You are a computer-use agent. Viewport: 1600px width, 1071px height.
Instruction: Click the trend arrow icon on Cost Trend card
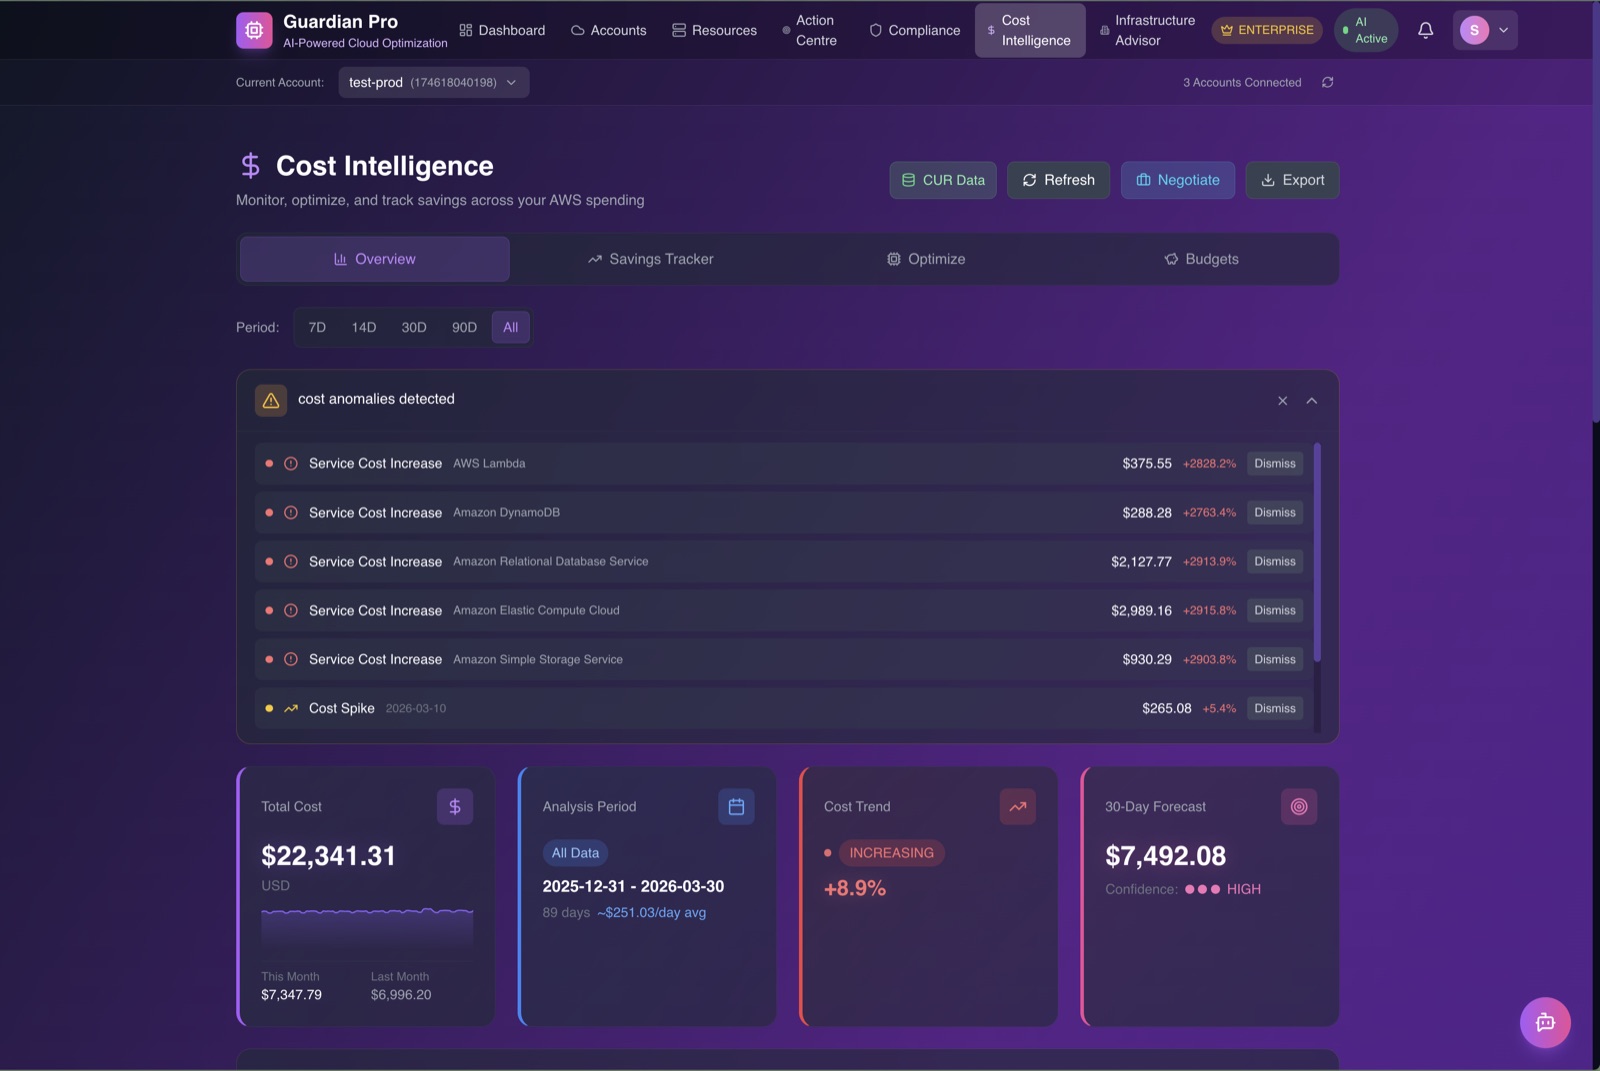[1018, 806]
